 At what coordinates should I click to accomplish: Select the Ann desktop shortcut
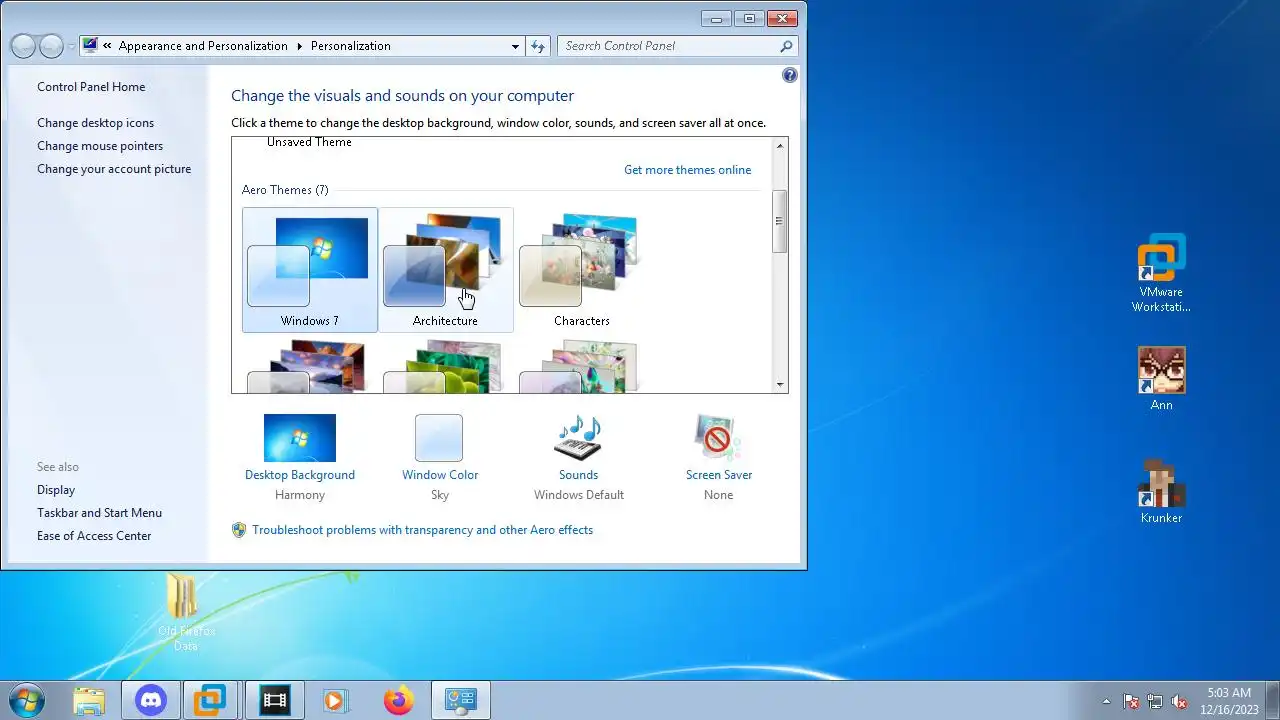1161,378
